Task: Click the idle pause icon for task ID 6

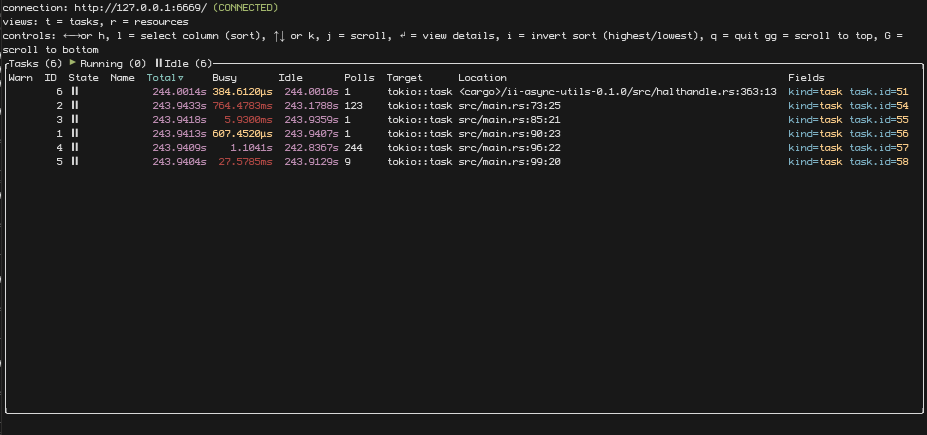Action: click(x=74, y=92)
